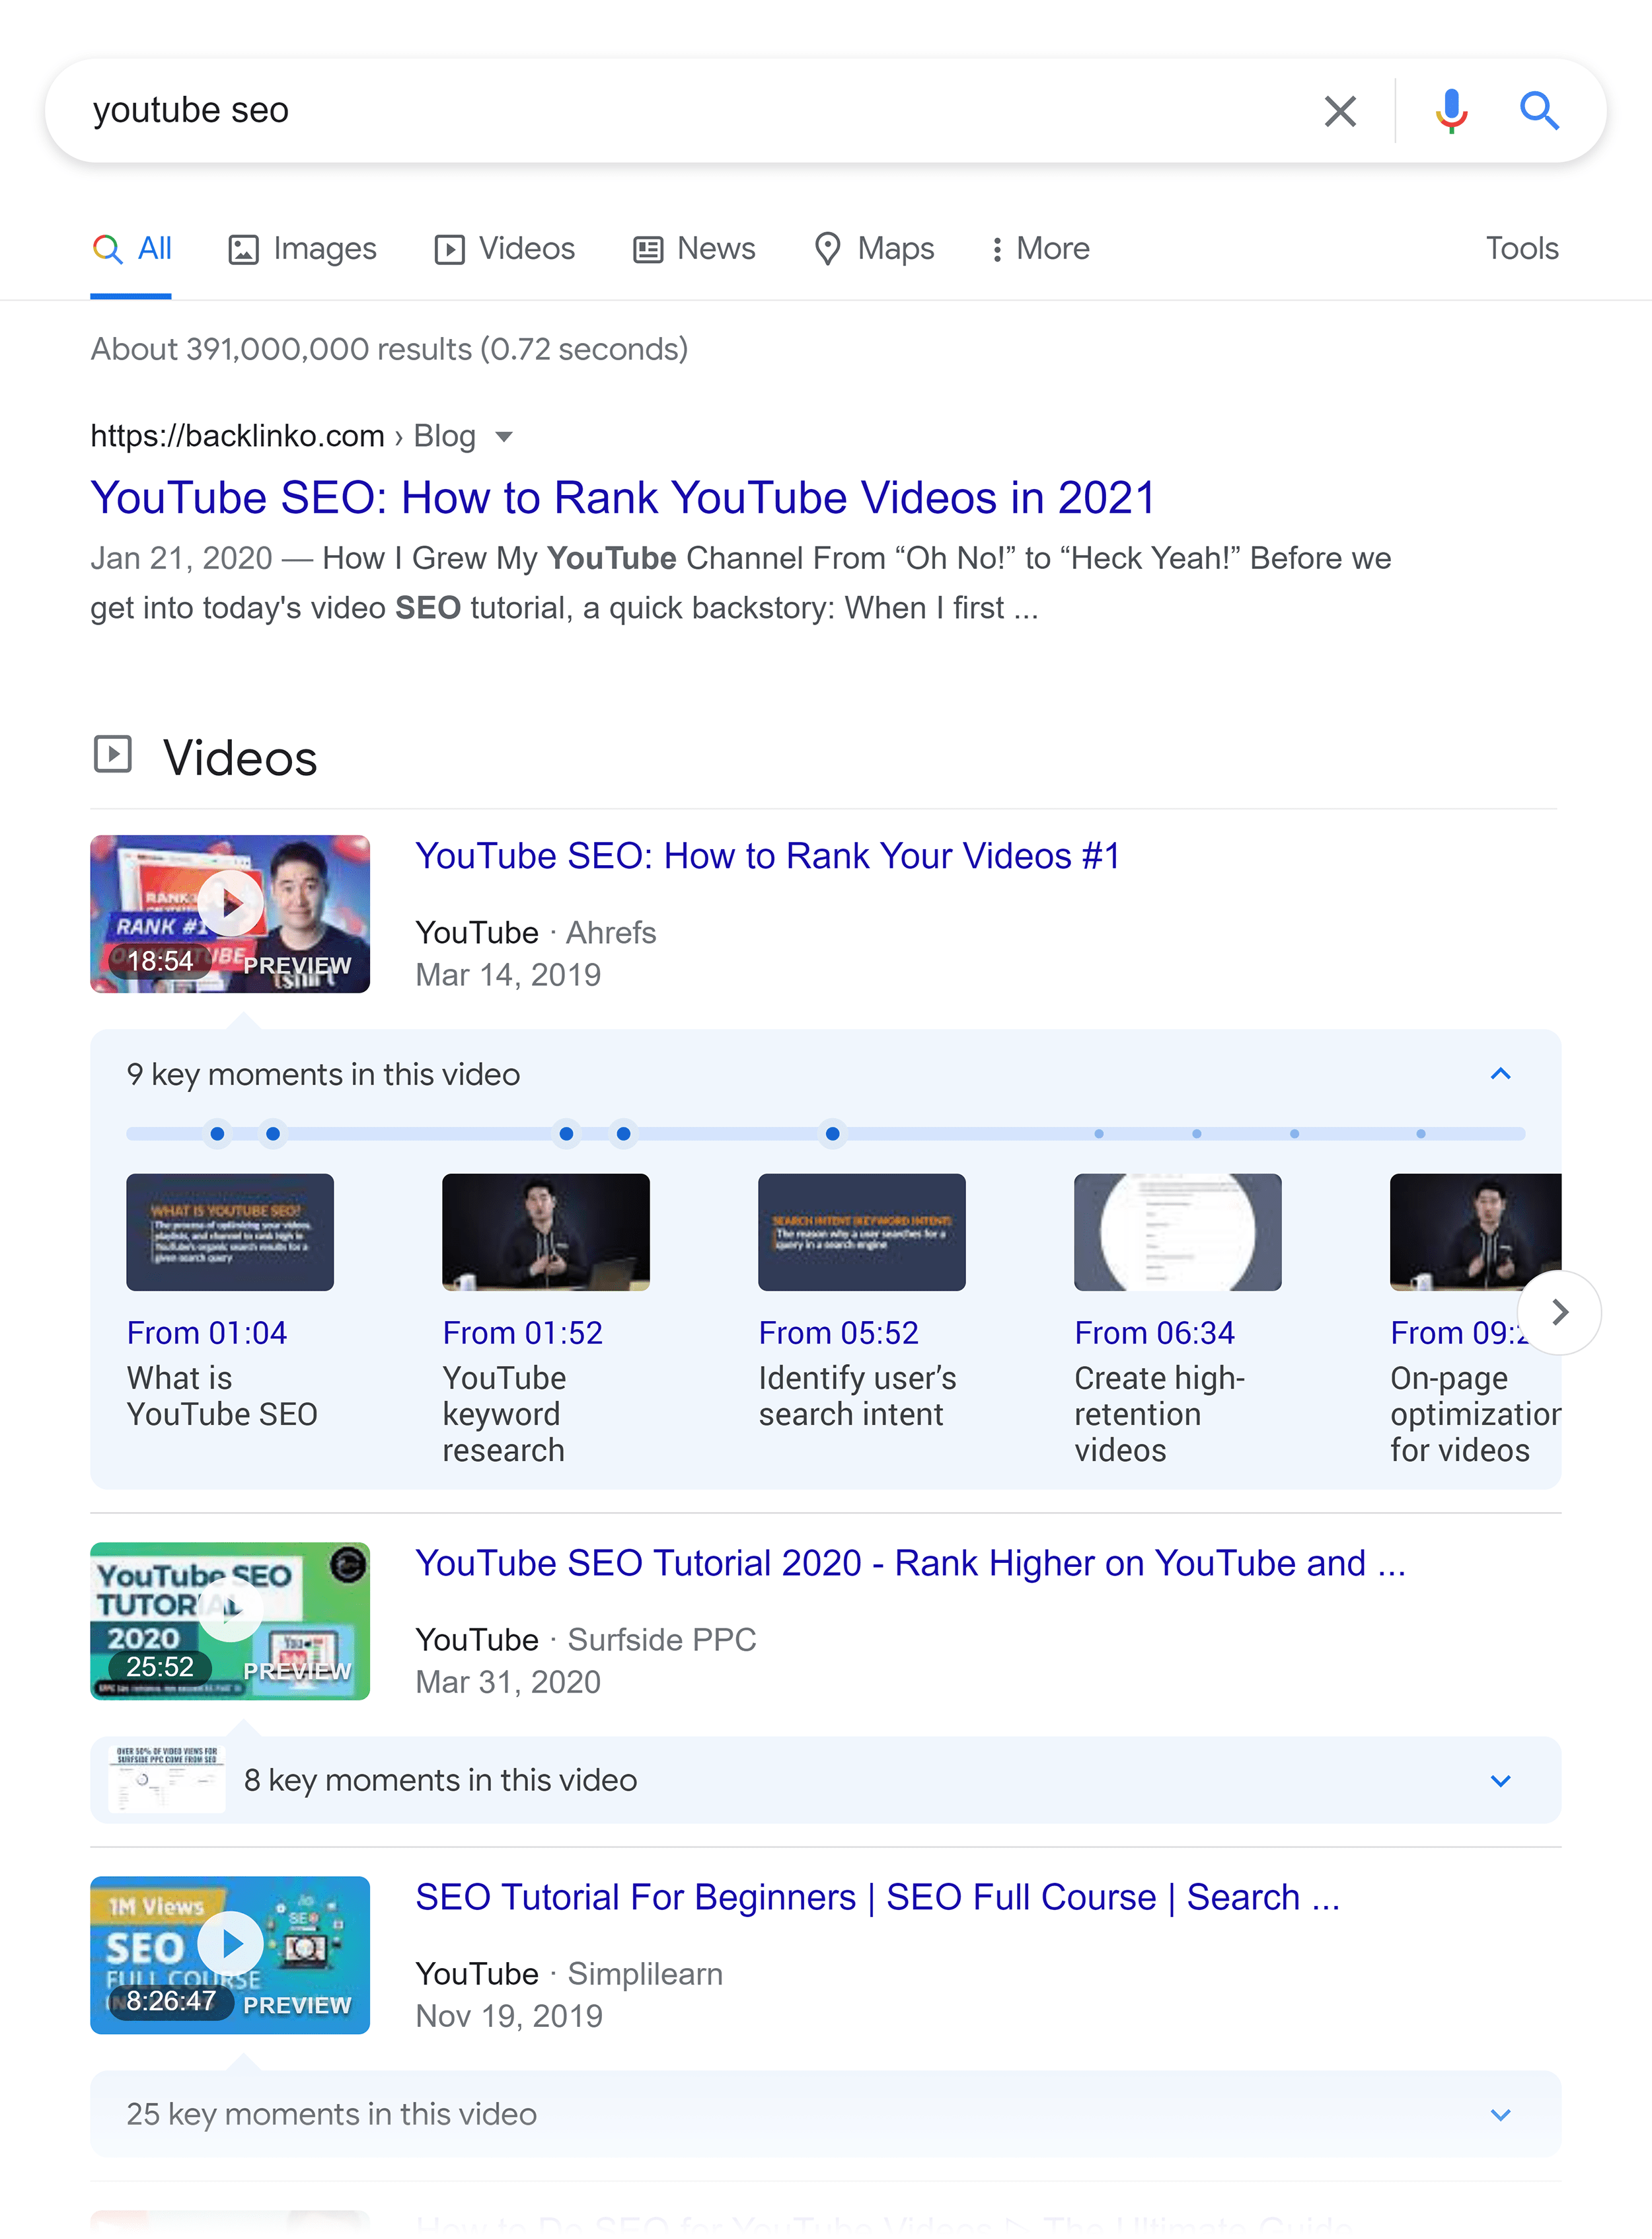
Task: Play the Ahrefs video thumbnail preview
Action: click(230, 914)
